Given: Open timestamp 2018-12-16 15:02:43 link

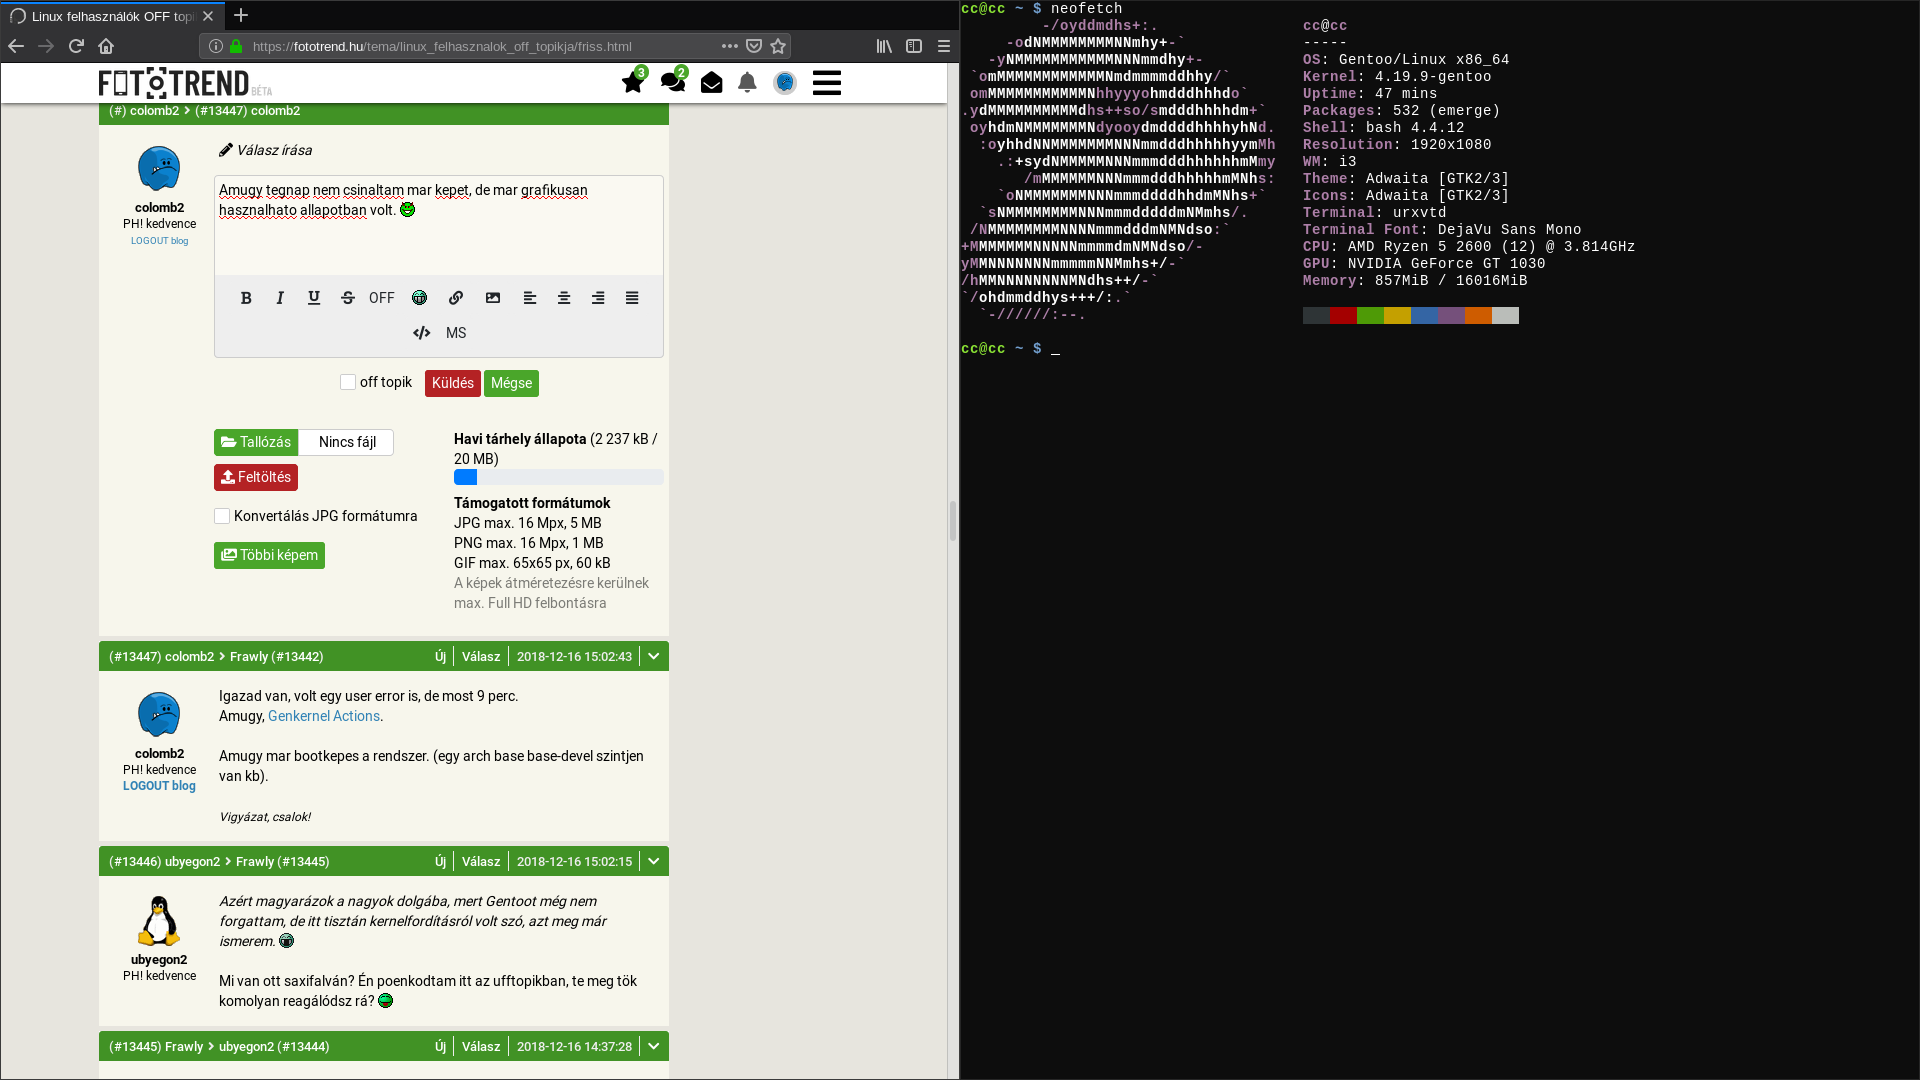Looking at the screenshot, I should coord(574,656).
